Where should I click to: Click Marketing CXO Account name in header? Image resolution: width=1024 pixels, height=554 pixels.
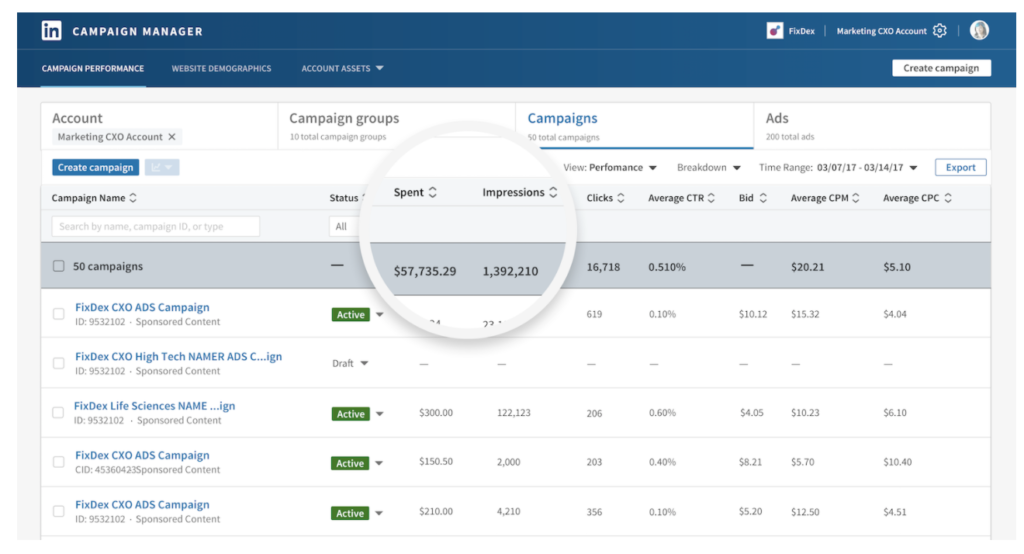(881, 31)
